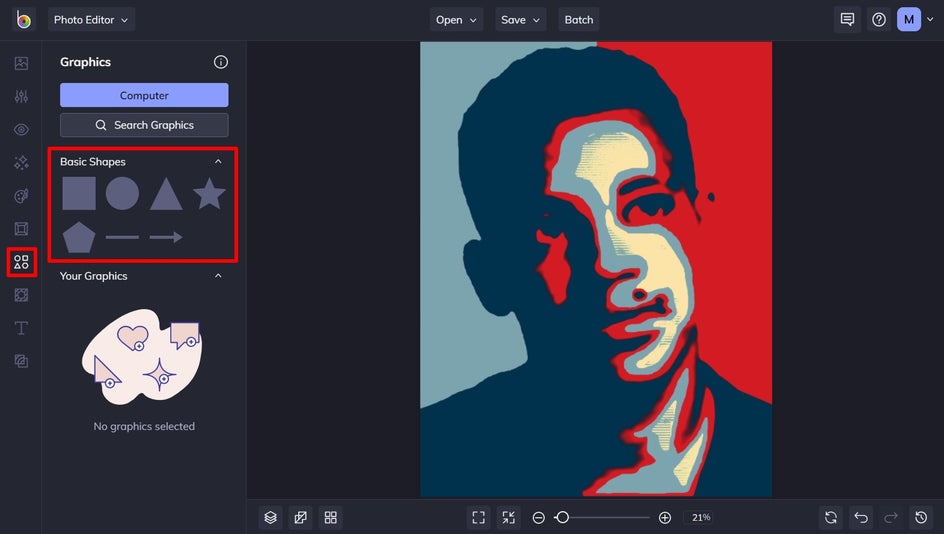This screenshot has height=534, width=944.
Task: Add the arrow line shape
Action: pos(166,237)
